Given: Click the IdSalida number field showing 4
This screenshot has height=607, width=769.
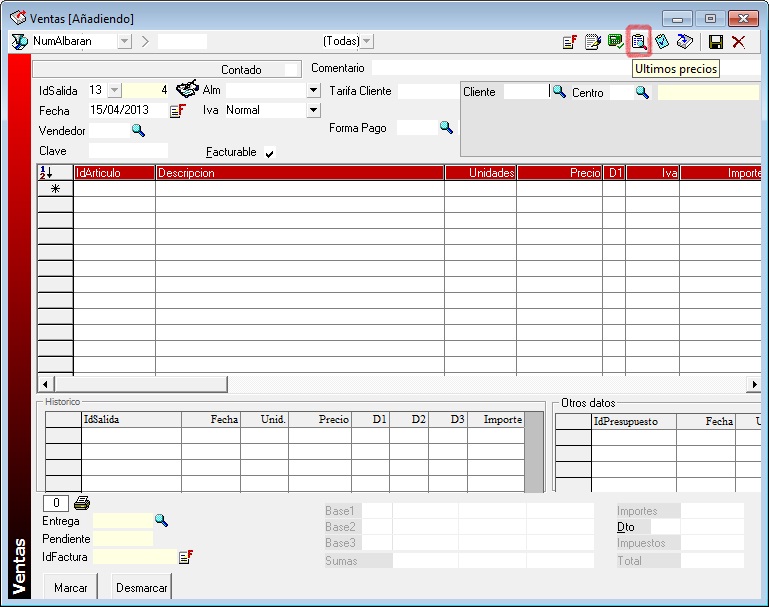Looking at the screenshot, I should pos(145,90).
